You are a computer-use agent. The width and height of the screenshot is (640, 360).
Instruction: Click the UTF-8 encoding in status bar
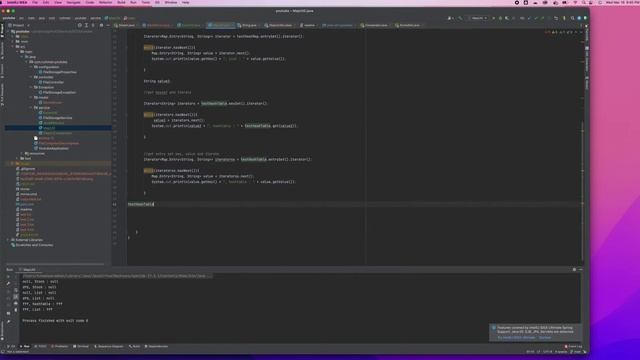tap(548, 351)
